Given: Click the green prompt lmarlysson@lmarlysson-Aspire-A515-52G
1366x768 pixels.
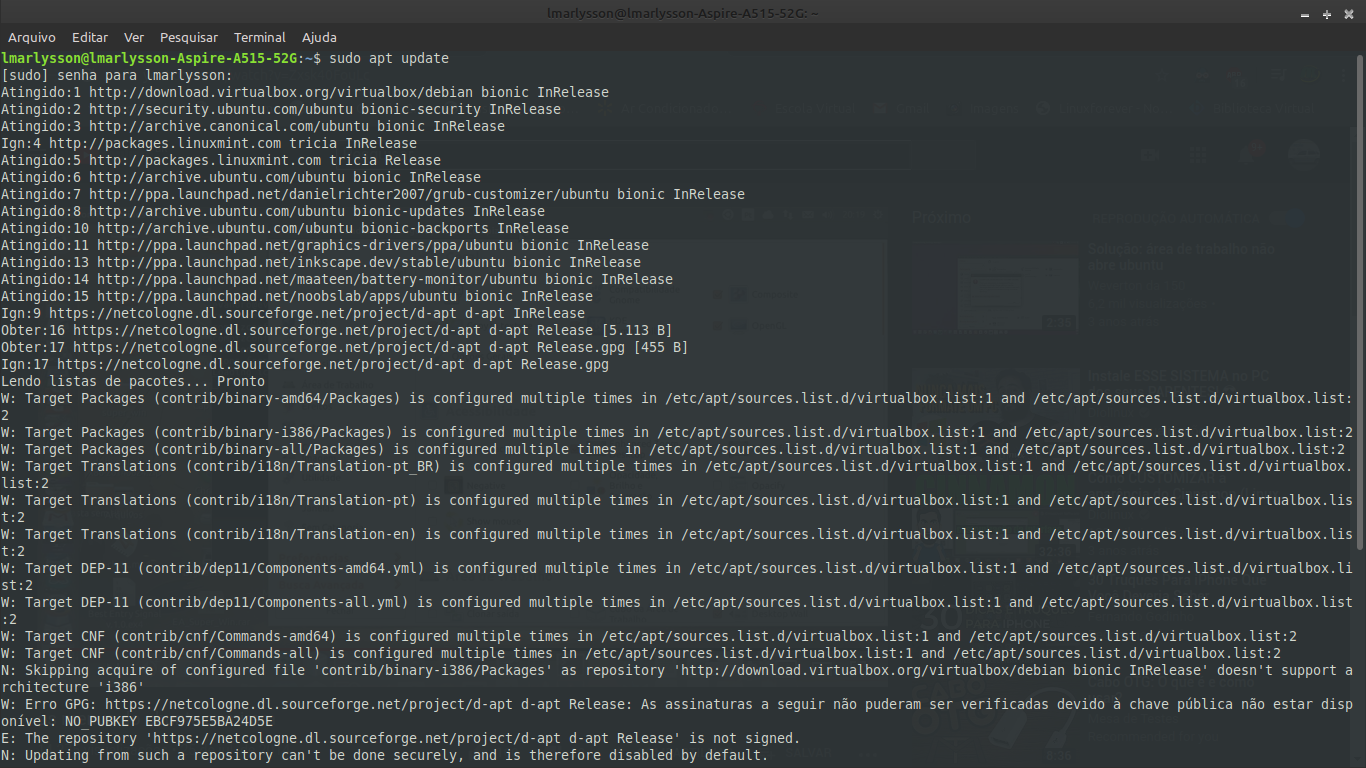Looking at the screenshot, I should (x=149, y=58).
